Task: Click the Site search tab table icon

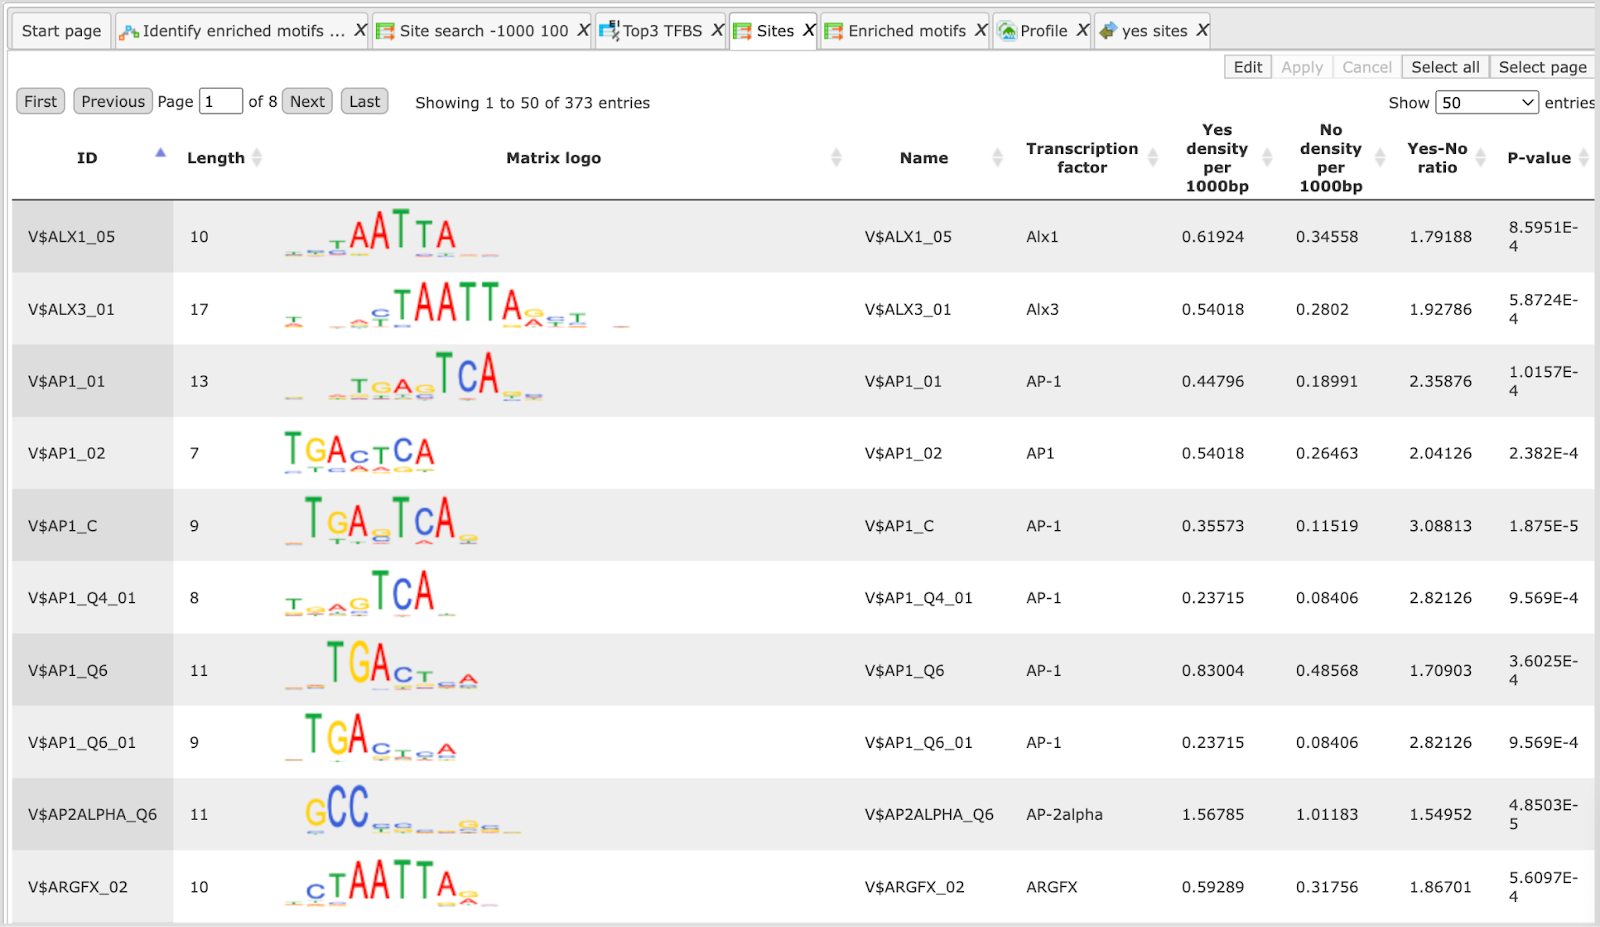Action: (385, 32)
